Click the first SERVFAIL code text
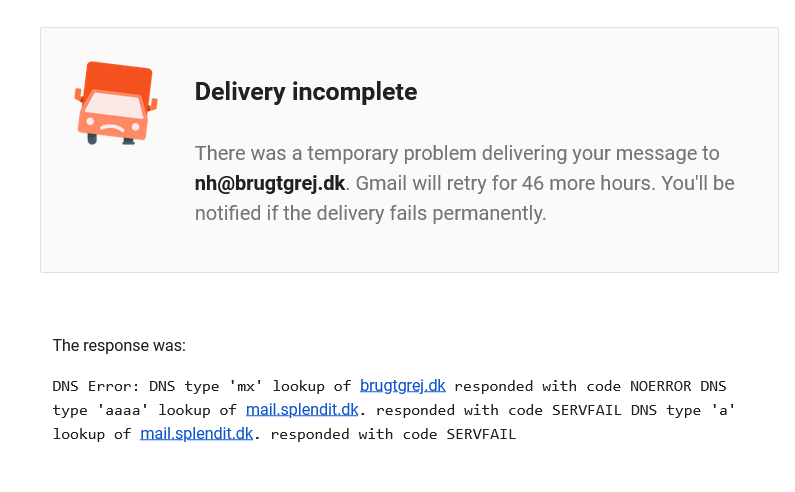Image resolution: width=795 pixels, height=492 pixels. pyautogui.click(x=587, y=410)
